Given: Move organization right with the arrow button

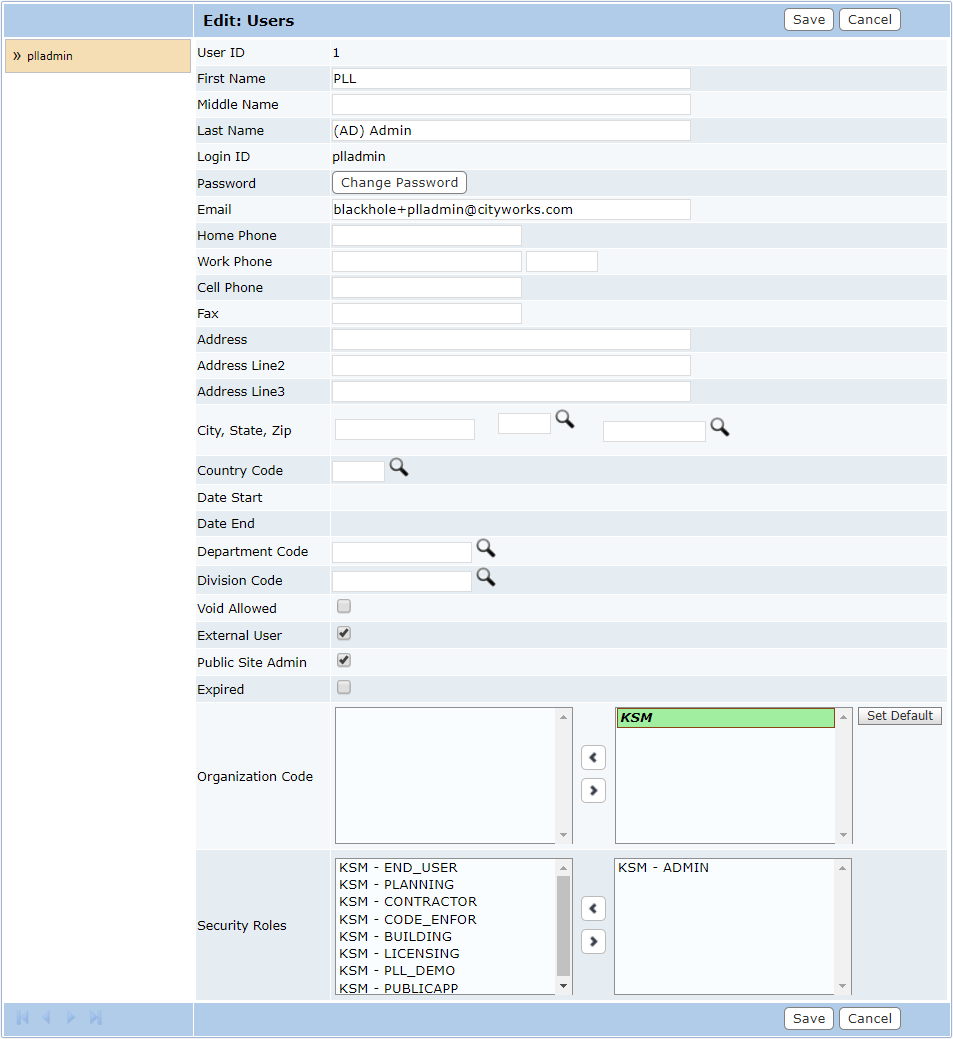Looking at the screenshot, I should point(593,790).
